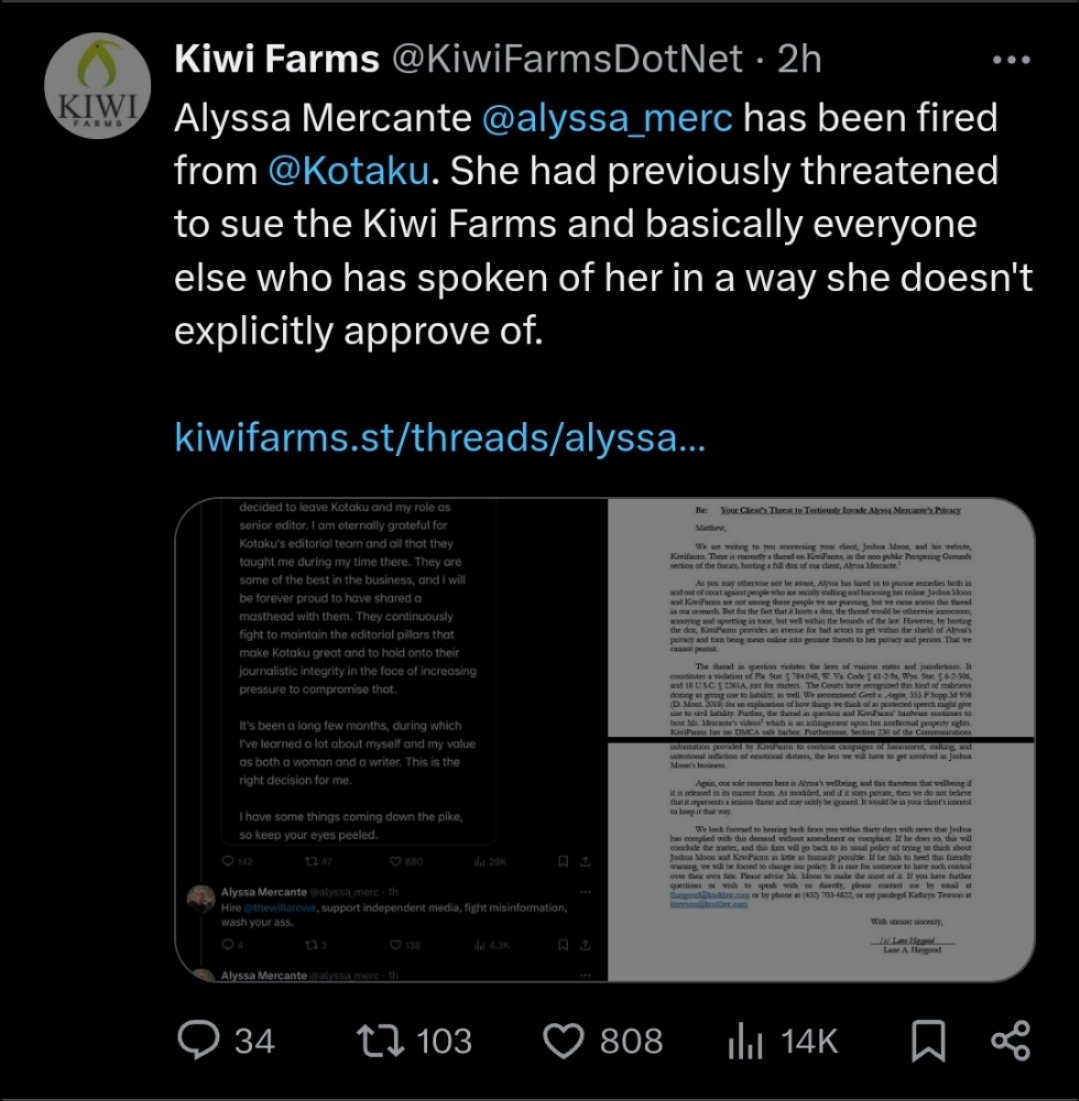Image resolution: width=1079 pixels, height=1101 pixels.
Task: Tap the retweet arrows icon
Action: (x=381, y=1041)
